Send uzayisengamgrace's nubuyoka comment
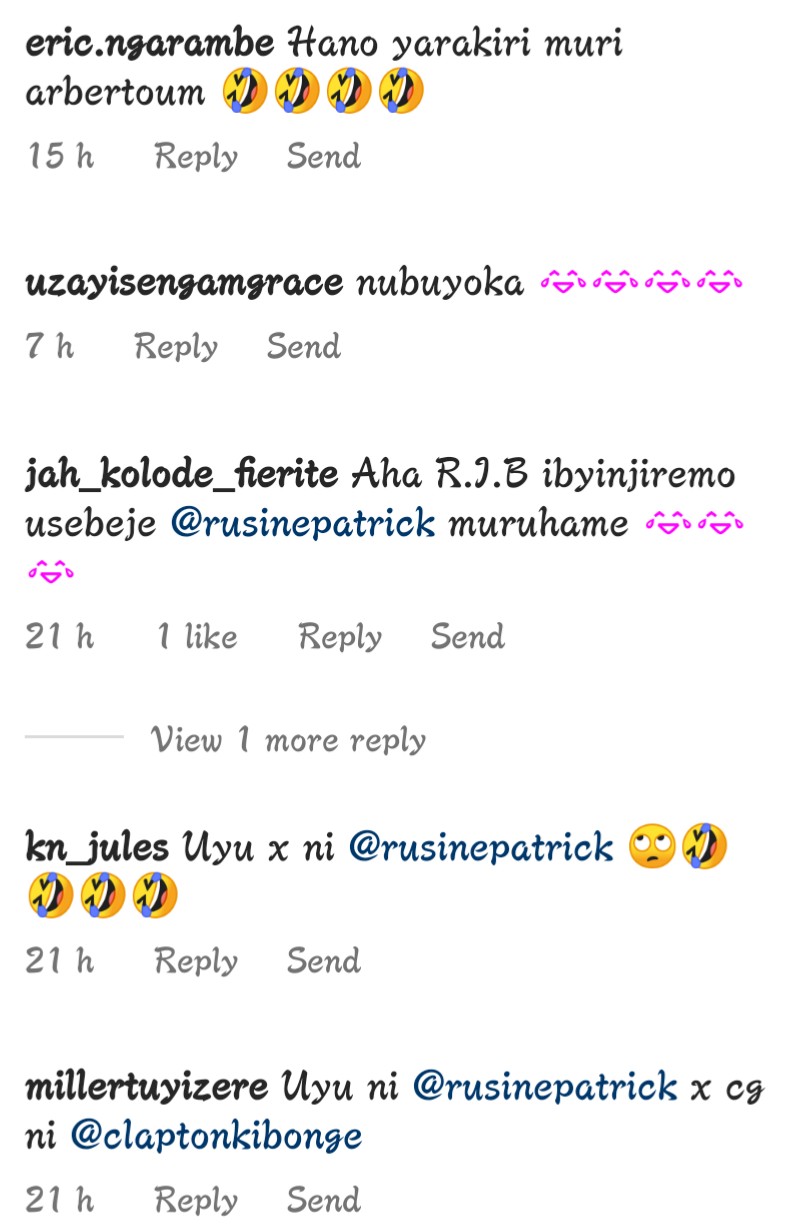The height and width of the screenshot is (1226, 797). click(304, 345)
